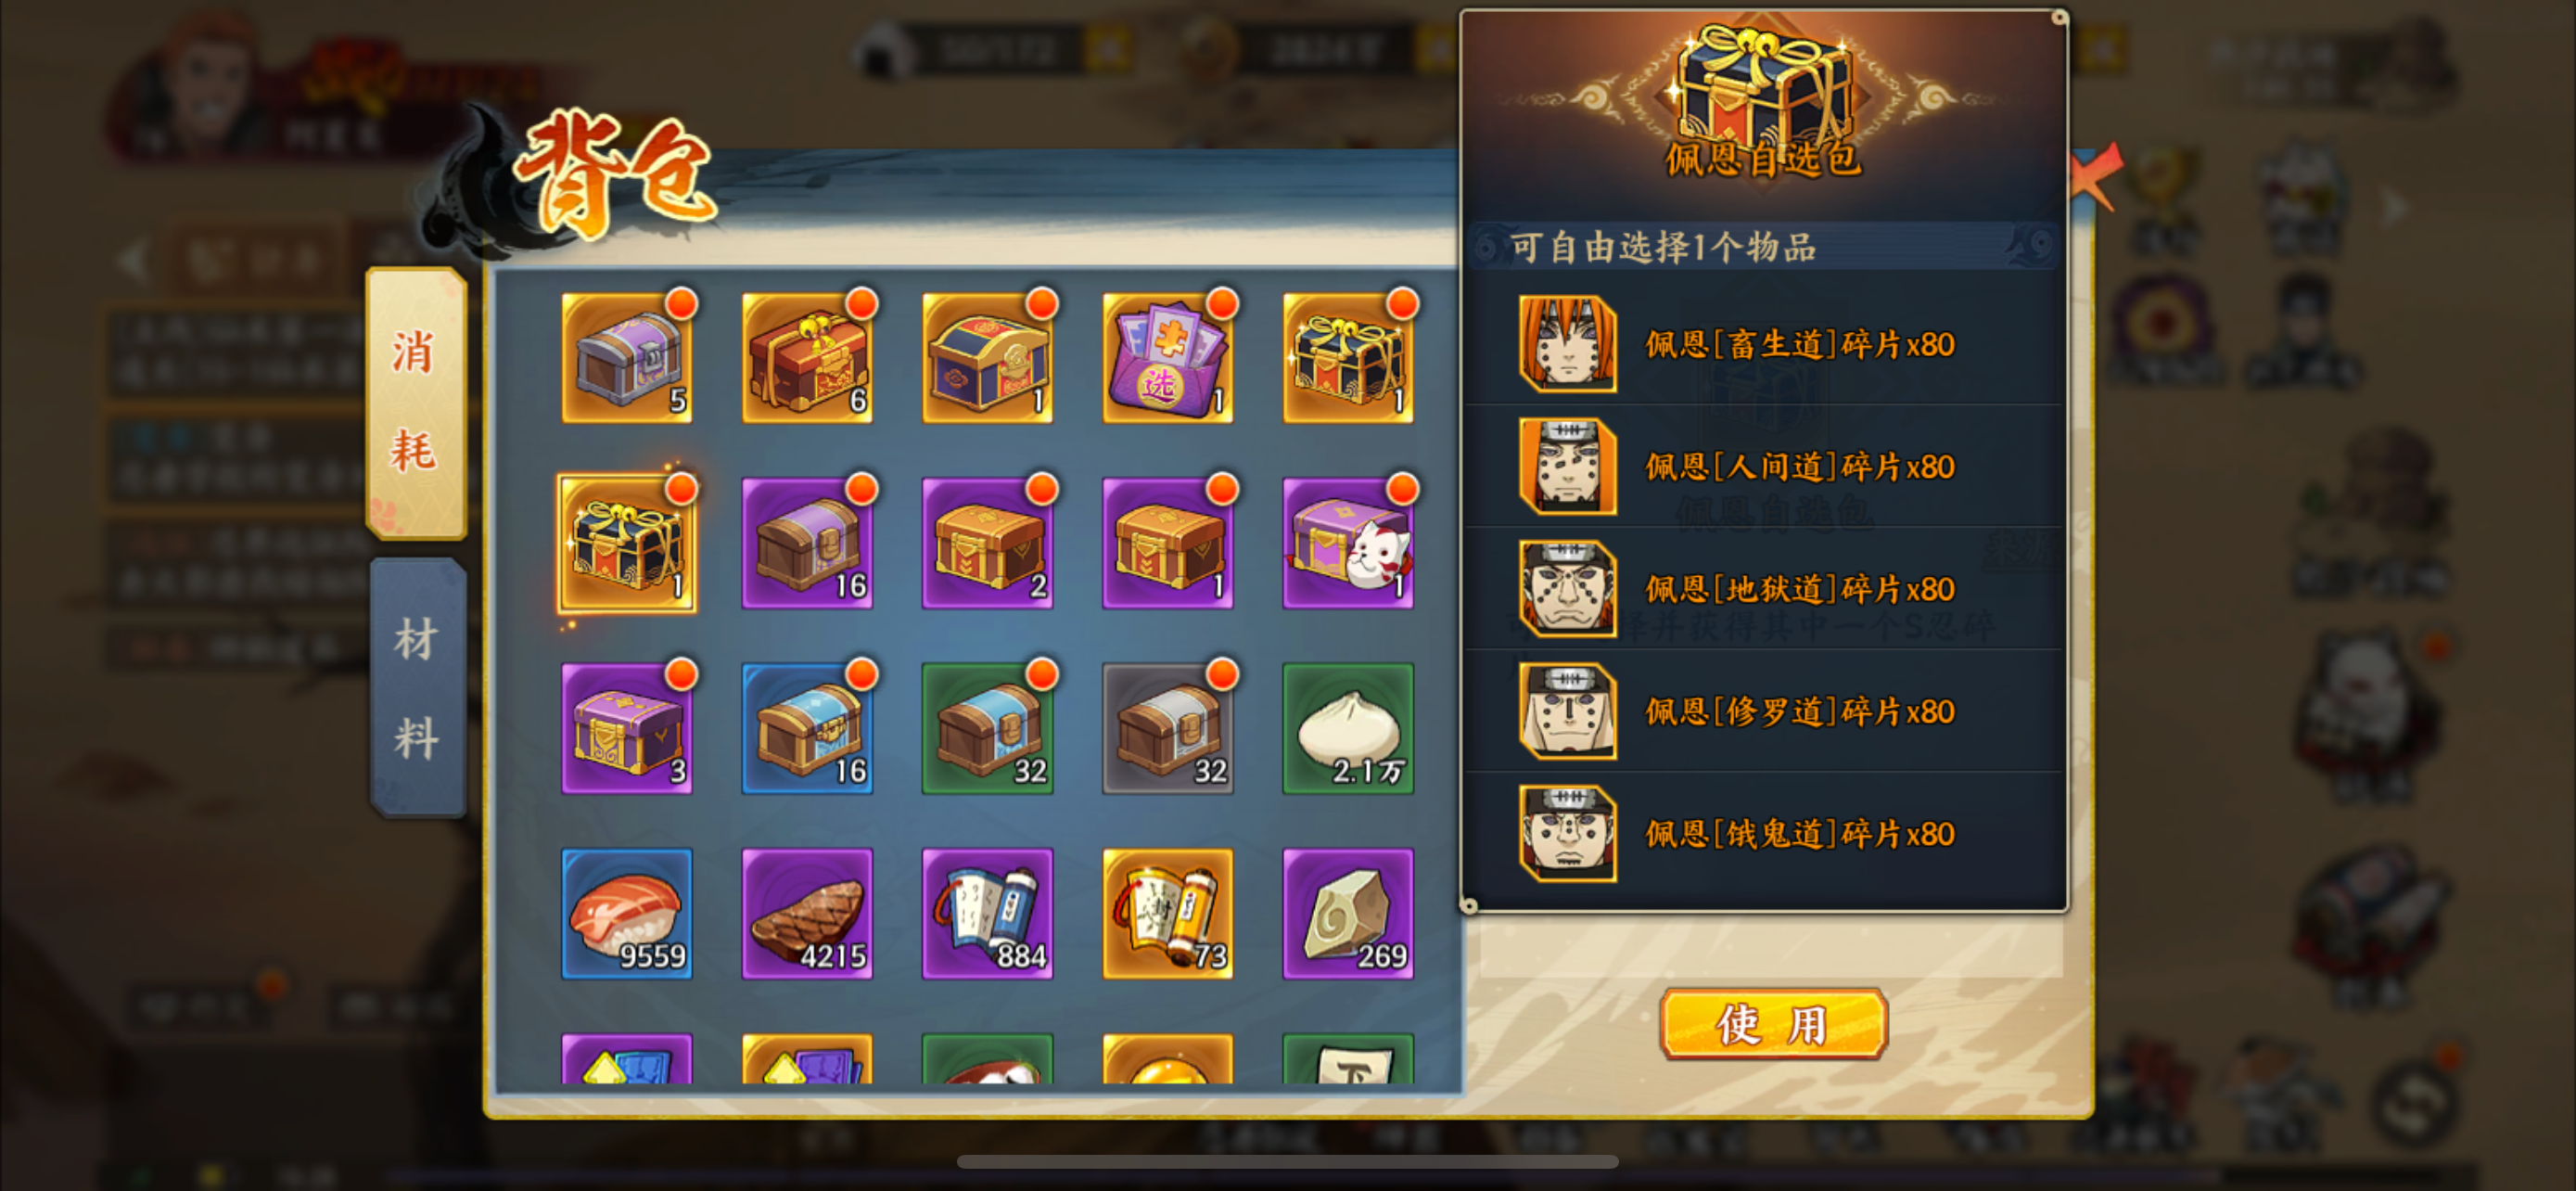Select the gray chest with count 32
2576x1191 pixels.
click(x=1167, y=728)
